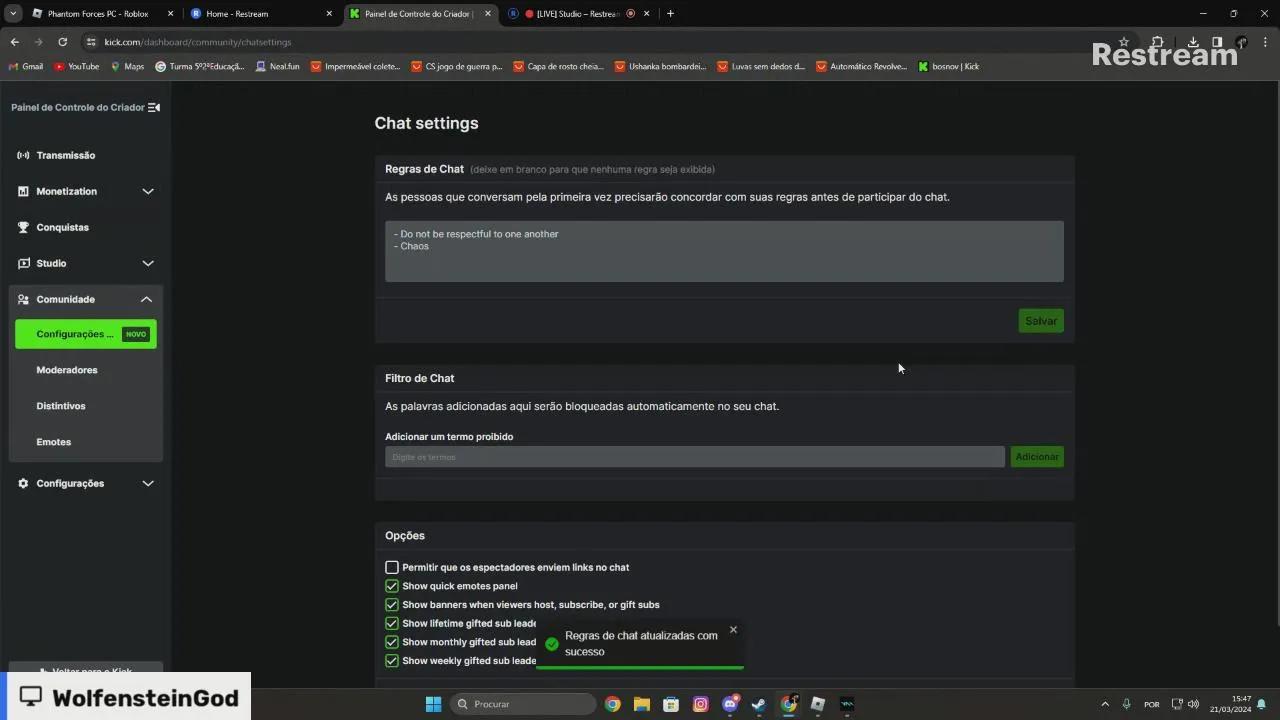Image resolution: width=1280 pixels, height=720 pixels.
Task: Open Discord from the taskbar
Action: [x=730, y=704]
